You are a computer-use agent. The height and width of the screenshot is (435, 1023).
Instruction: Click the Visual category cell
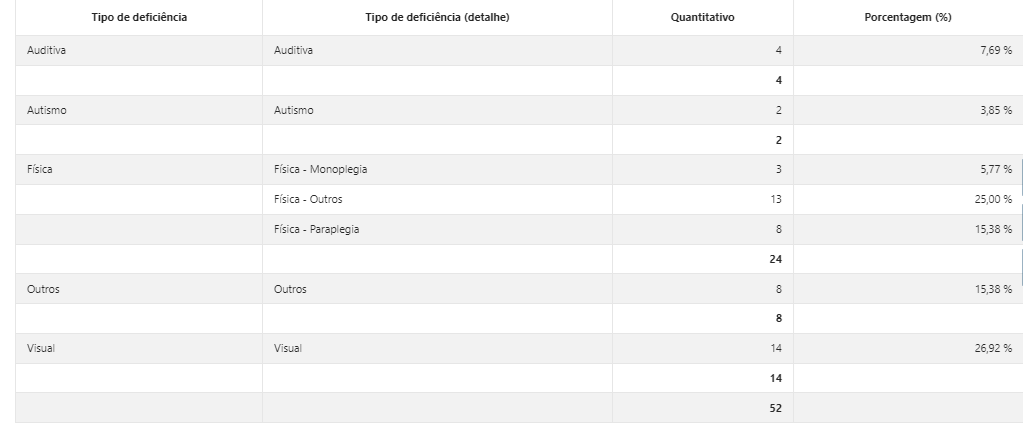pyautogui.click(x=139, y=348)
